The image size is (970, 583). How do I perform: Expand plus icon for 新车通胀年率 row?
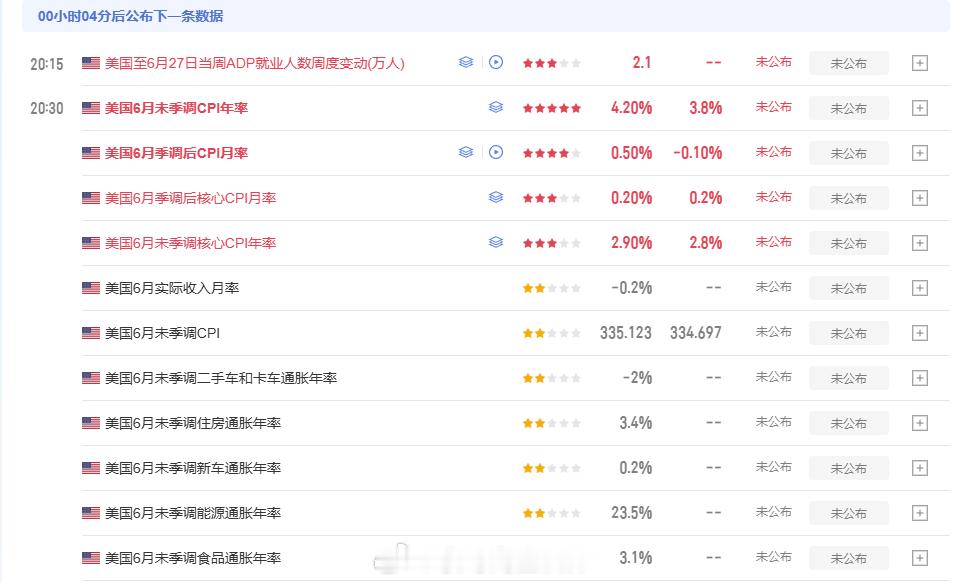point(920,468)
